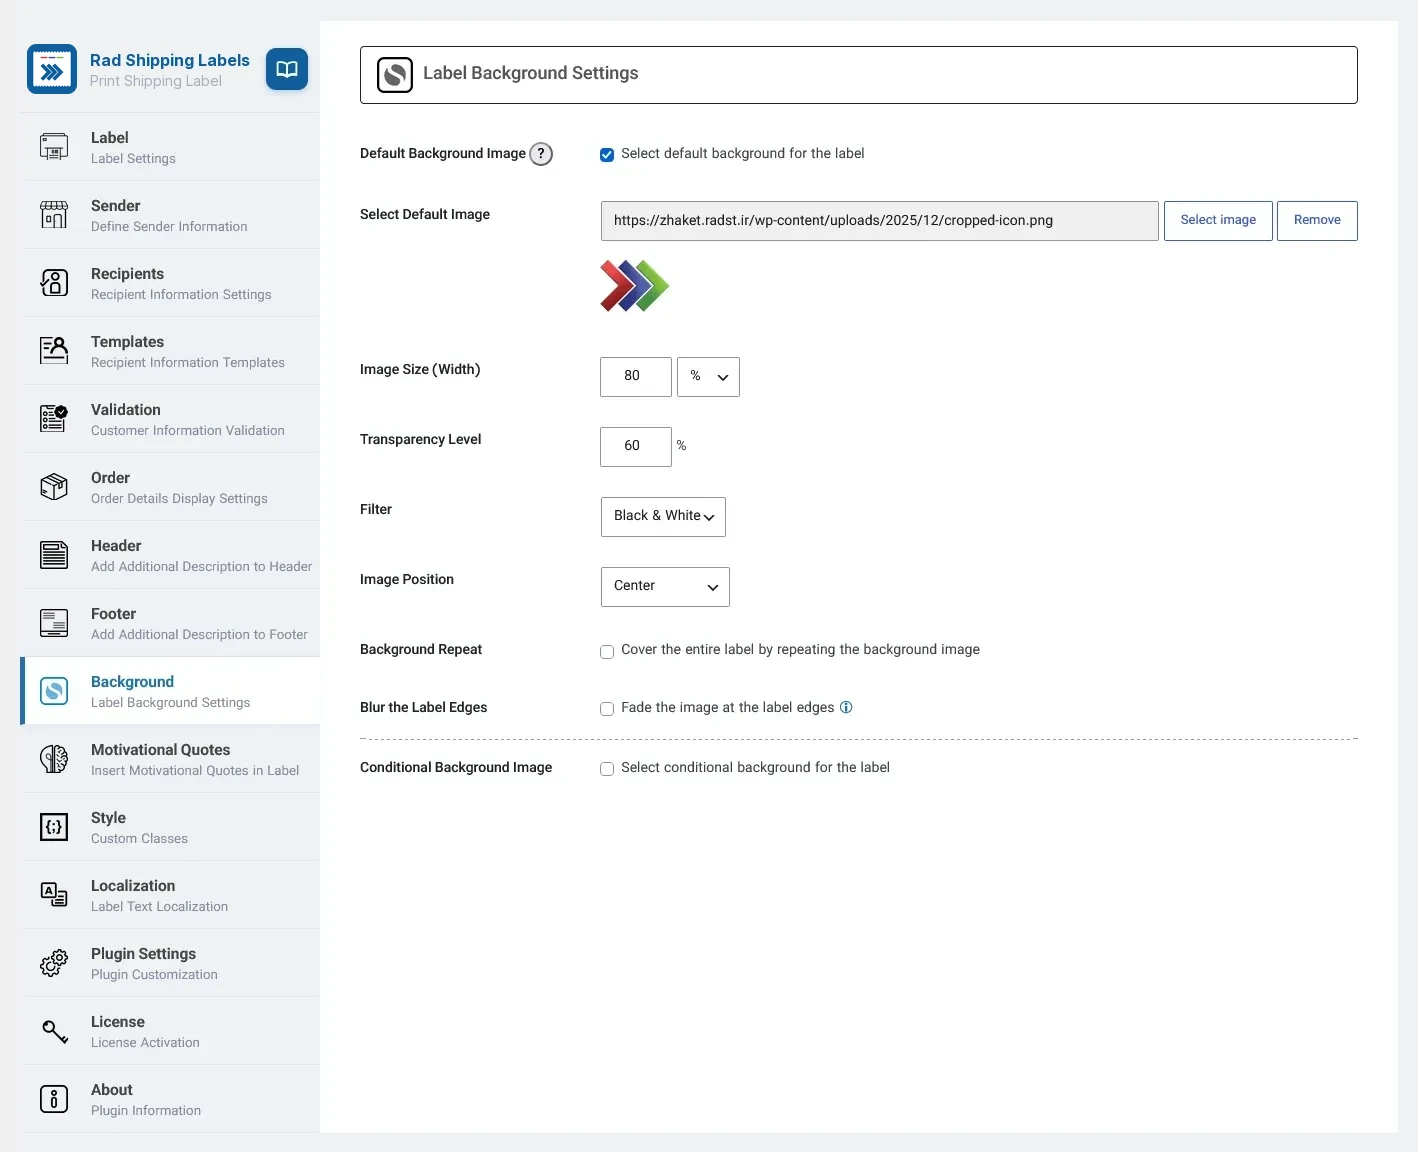Open the Motivational Quotes settings tab
The height and width of the screenshot is (1152, 1418).
[171, 759]
